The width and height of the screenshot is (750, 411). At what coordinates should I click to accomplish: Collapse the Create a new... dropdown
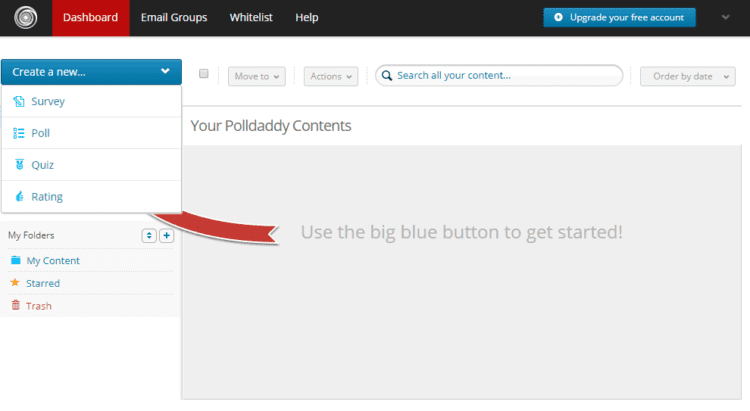tap(91, 72)
